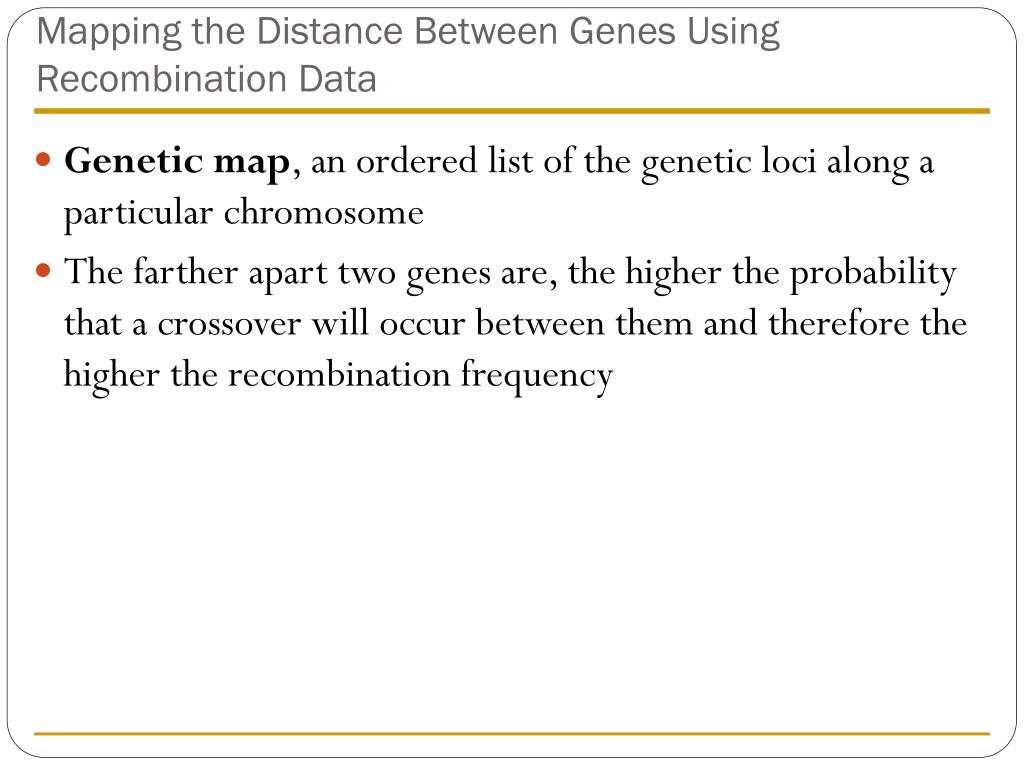Click the gold line at slide bottom
The image size is (1024, 768).
tap(512, 733)
